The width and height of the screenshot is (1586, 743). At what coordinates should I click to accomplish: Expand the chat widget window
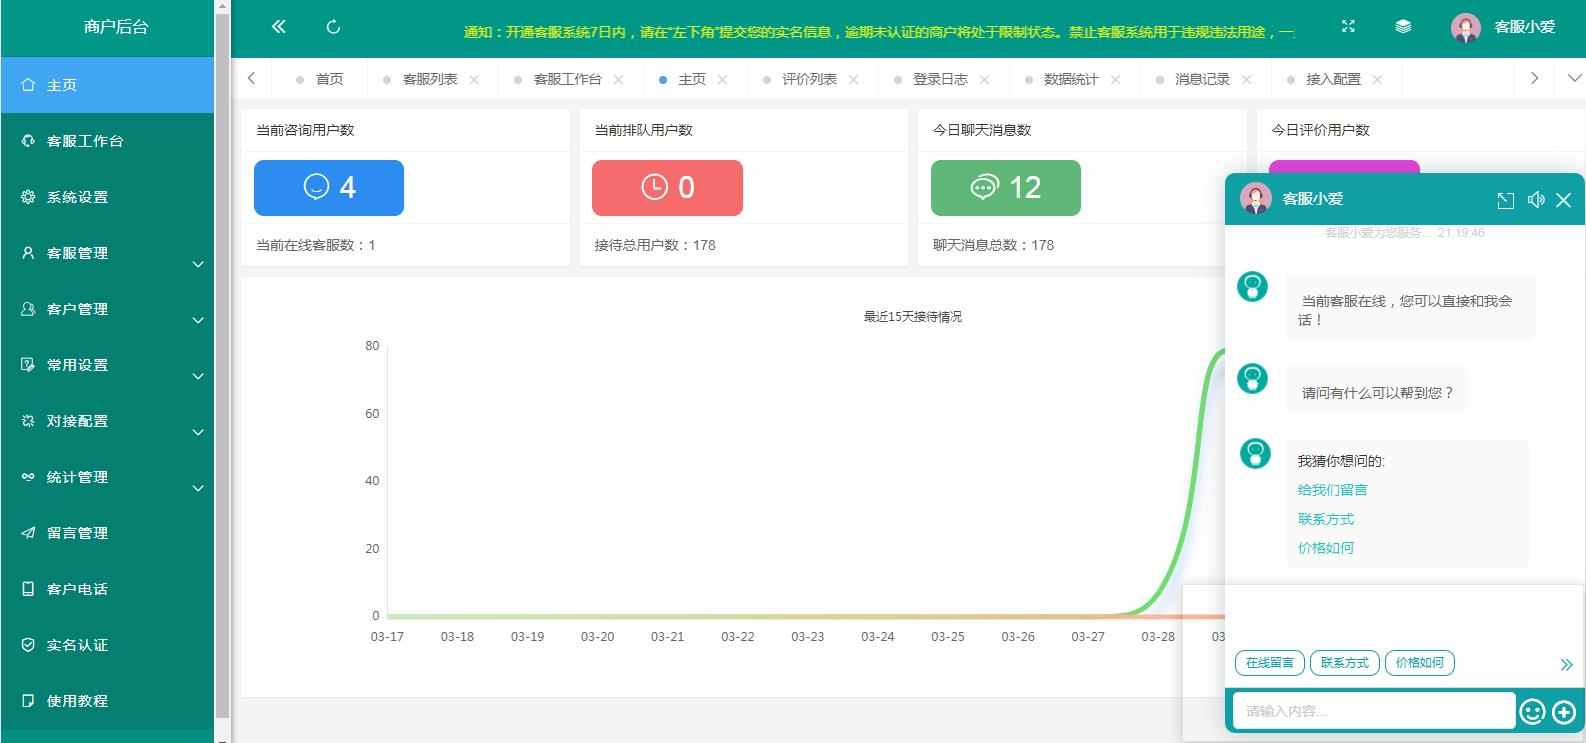tap(1505, 200)
